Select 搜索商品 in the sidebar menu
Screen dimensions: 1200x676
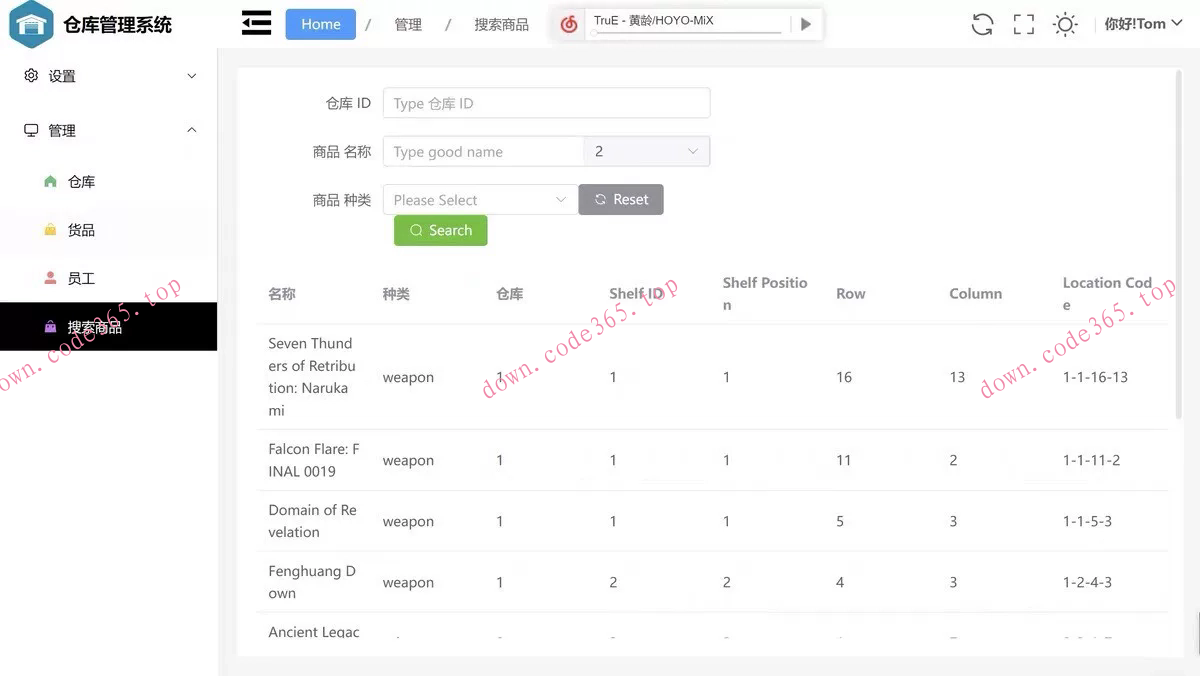pyautogui.click(x=95, y=326)
